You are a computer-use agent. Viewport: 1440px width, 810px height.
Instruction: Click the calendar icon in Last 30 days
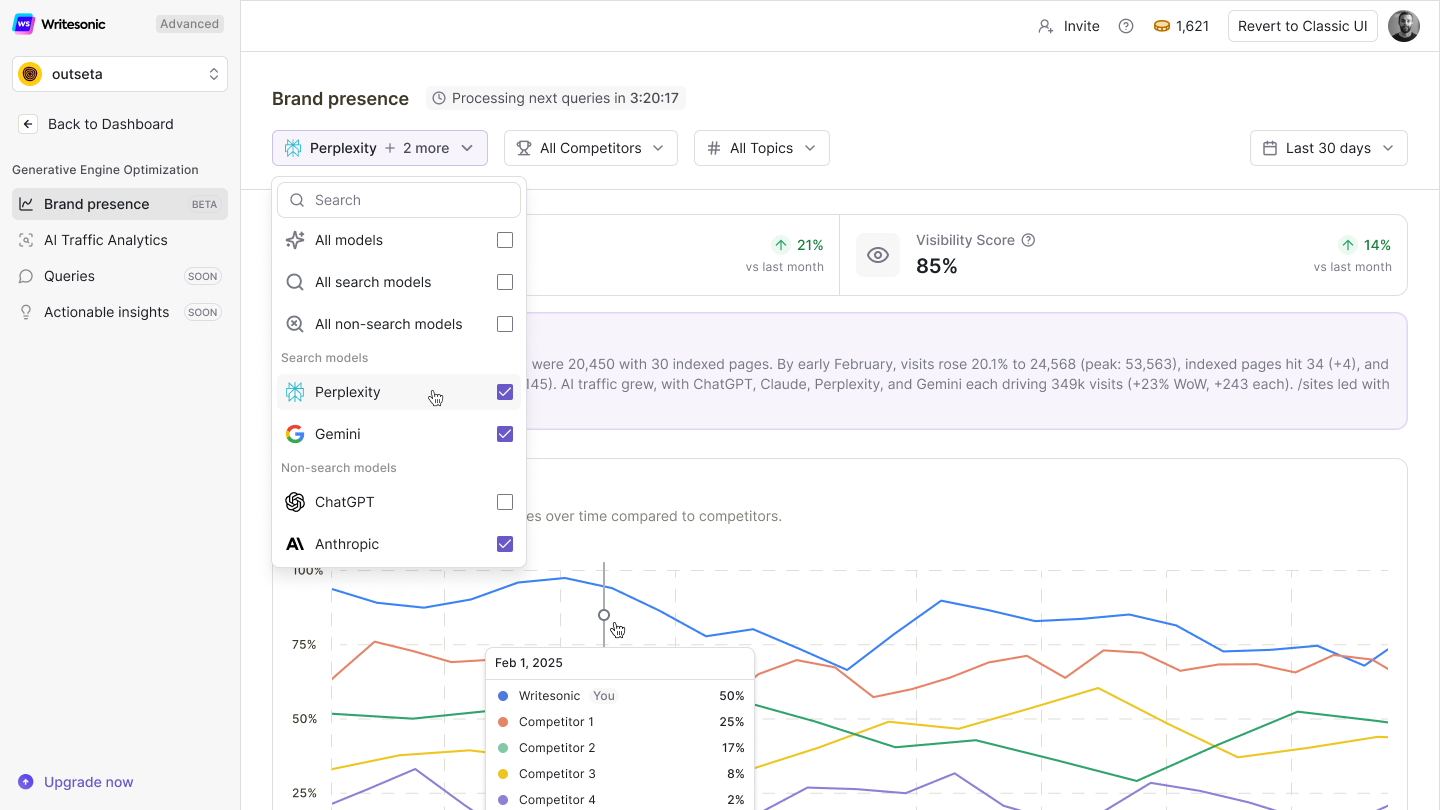tap(1270, 148)
